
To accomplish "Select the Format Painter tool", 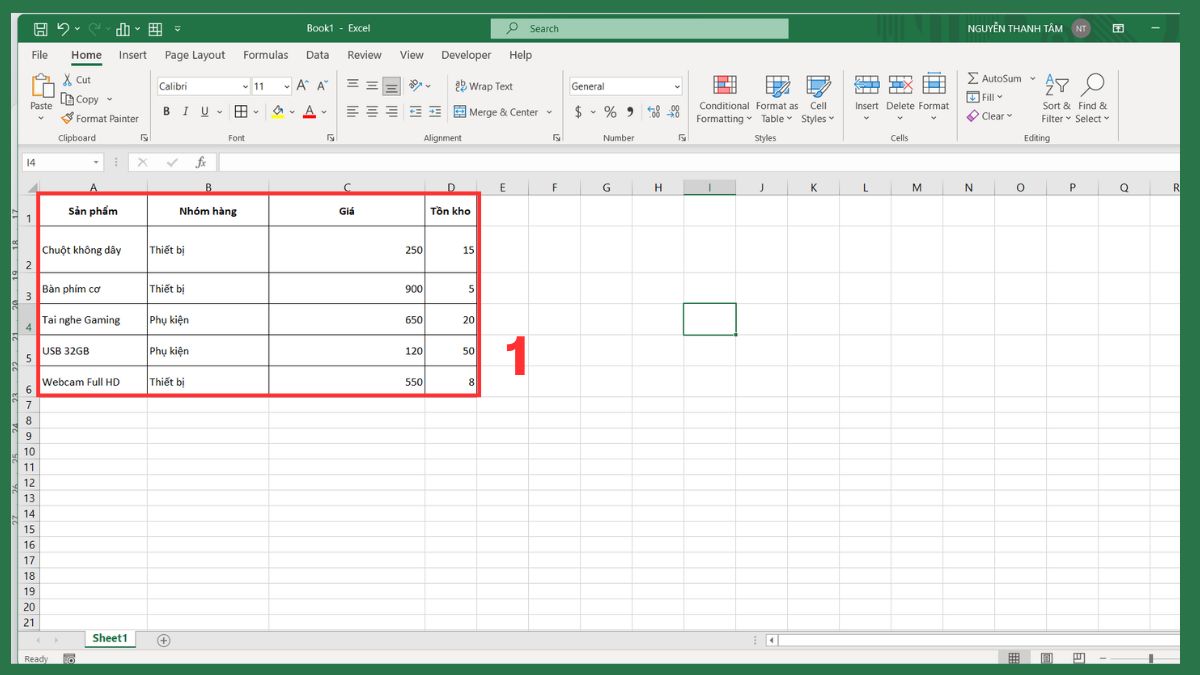I will [x=100, y=118].
